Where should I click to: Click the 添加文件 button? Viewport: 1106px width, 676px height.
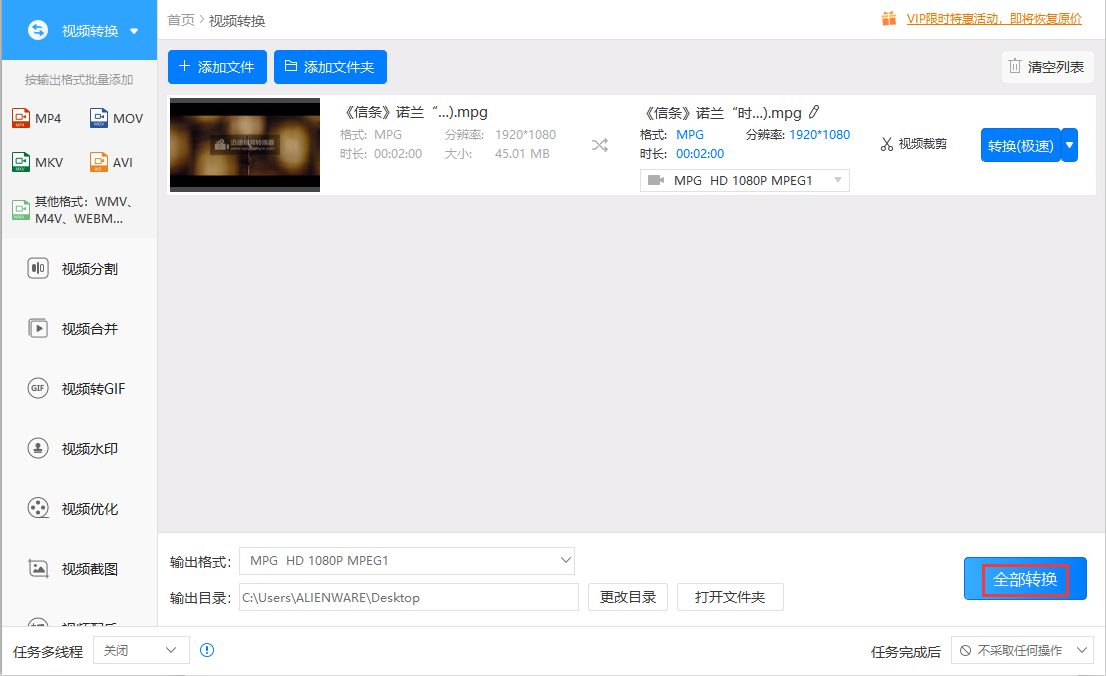tap(217, 67)
